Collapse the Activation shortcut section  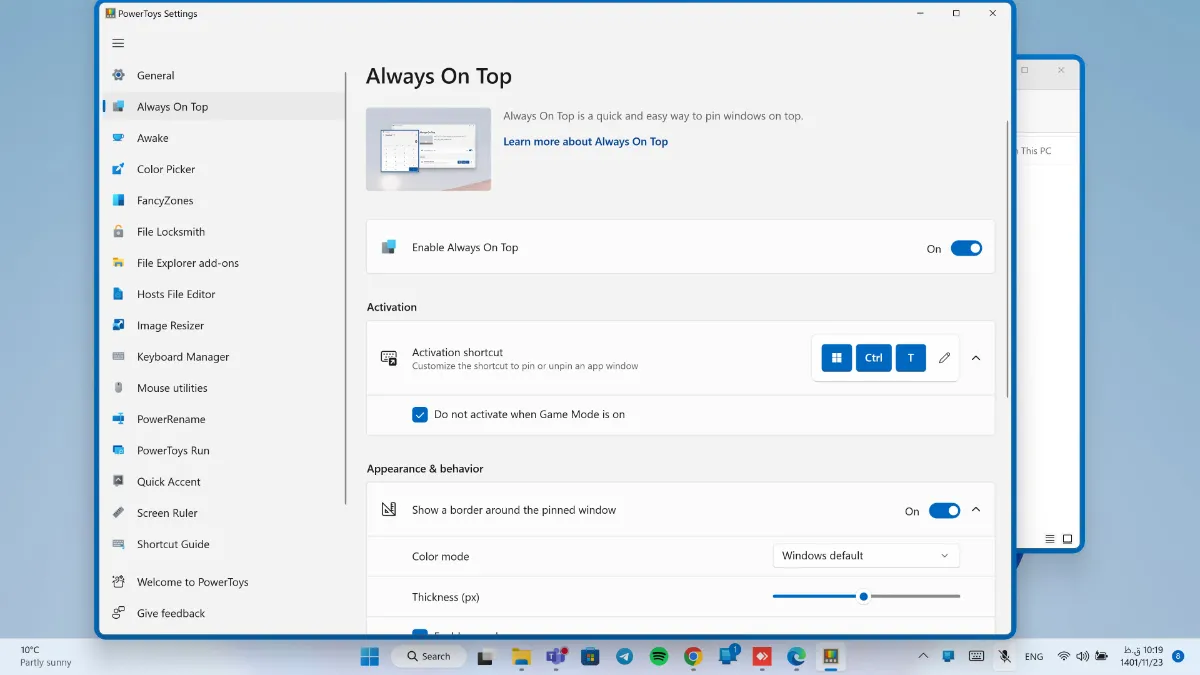pos(976,358)
